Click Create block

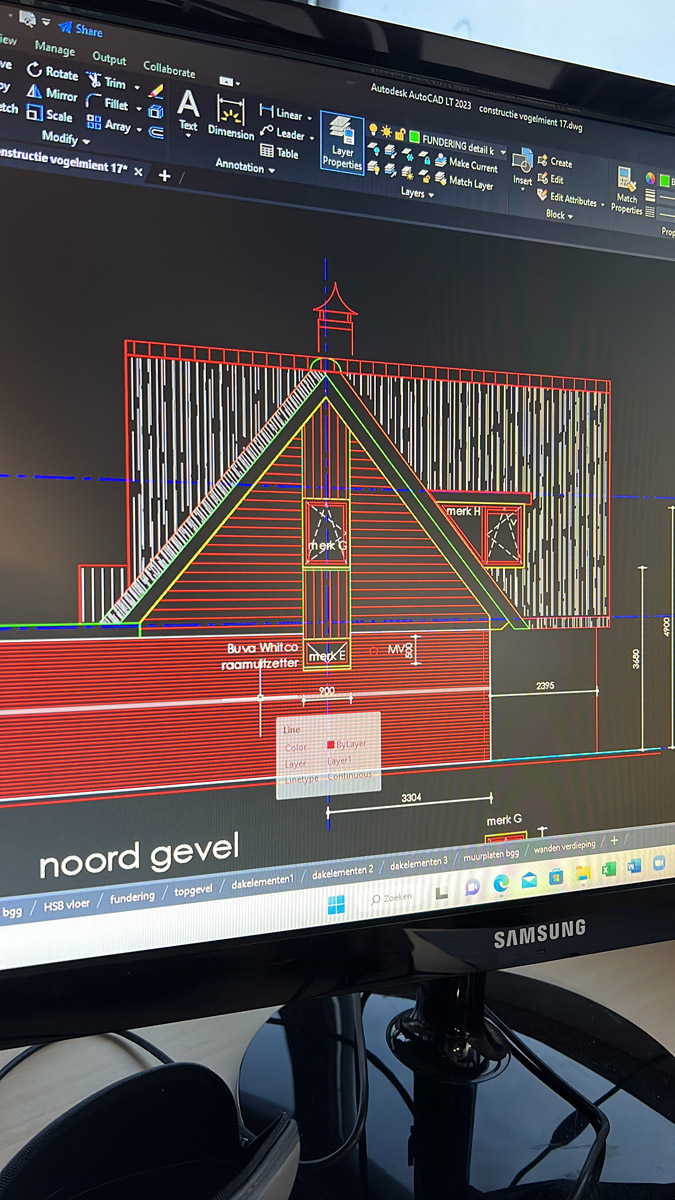tap(555, 162)
